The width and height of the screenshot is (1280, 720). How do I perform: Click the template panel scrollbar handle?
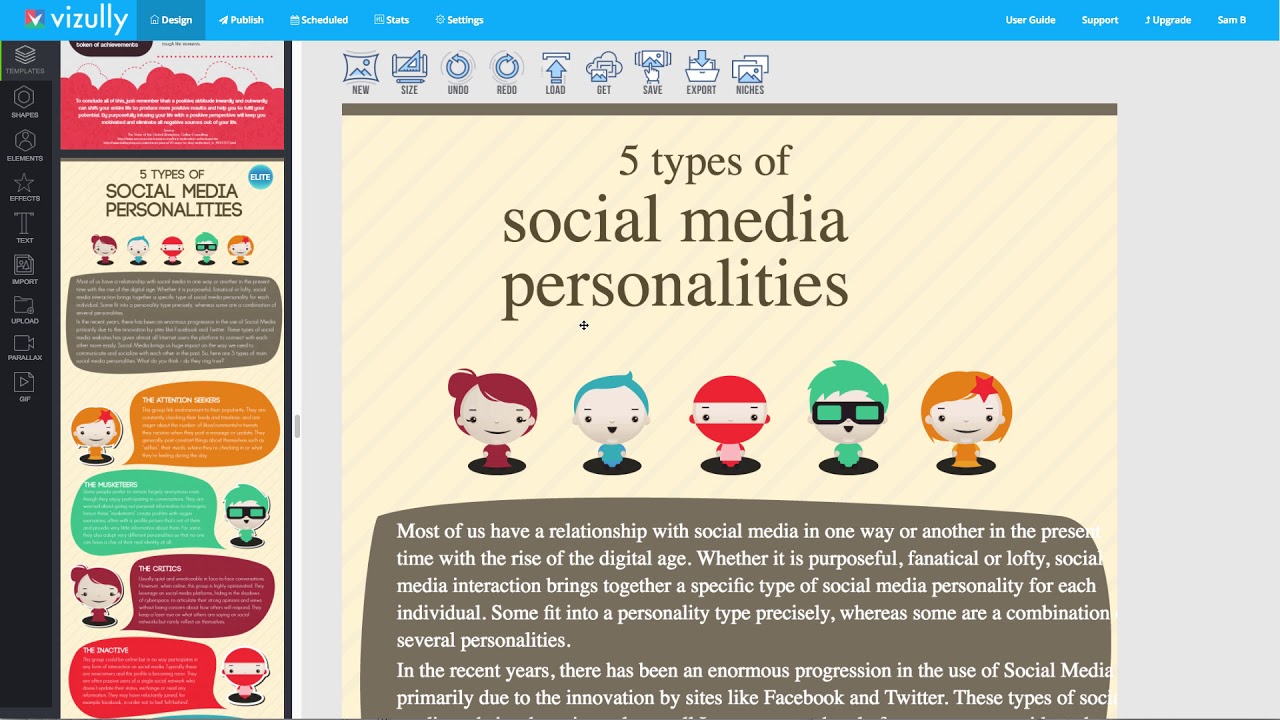[x=296, y=427]
